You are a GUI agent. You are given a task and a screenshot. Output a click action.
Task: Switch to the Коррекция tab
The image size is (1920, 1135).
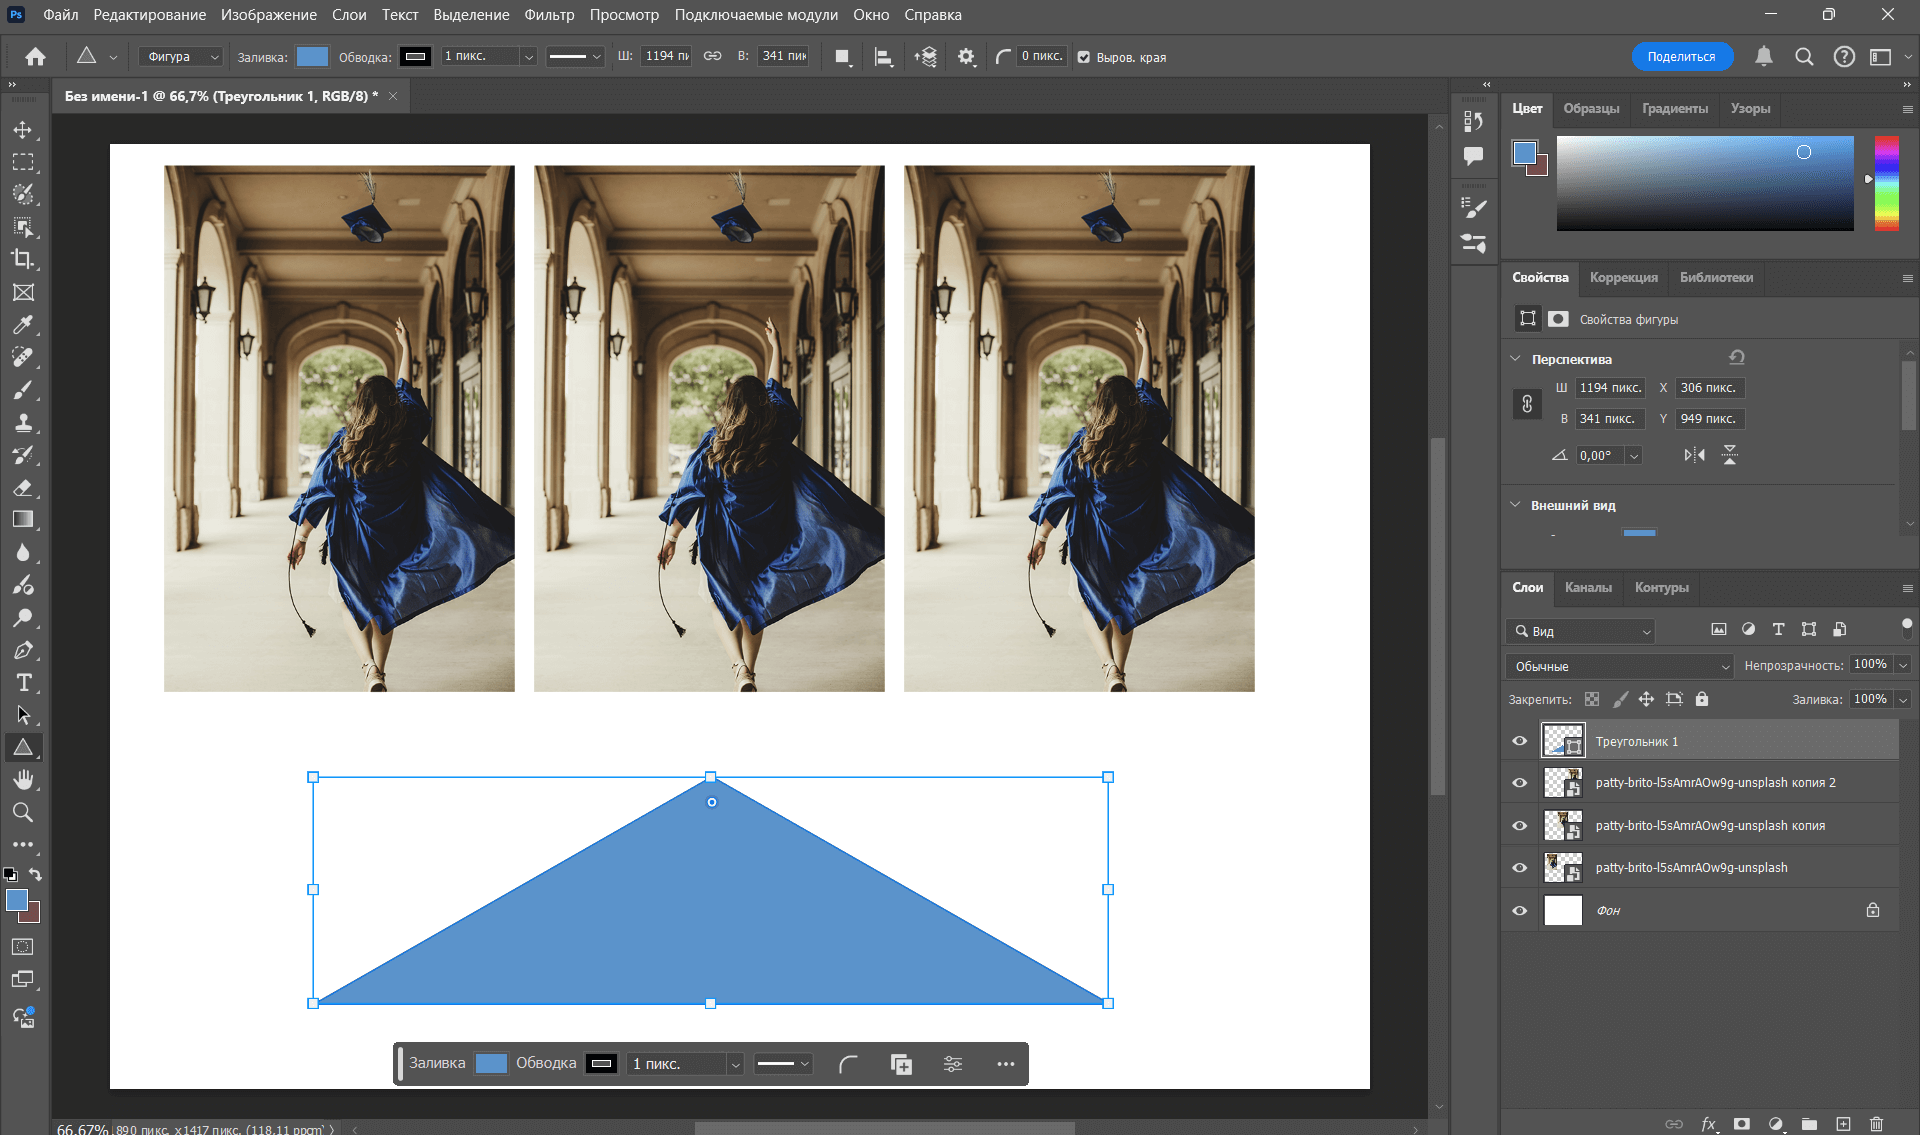click(1624, 277)
